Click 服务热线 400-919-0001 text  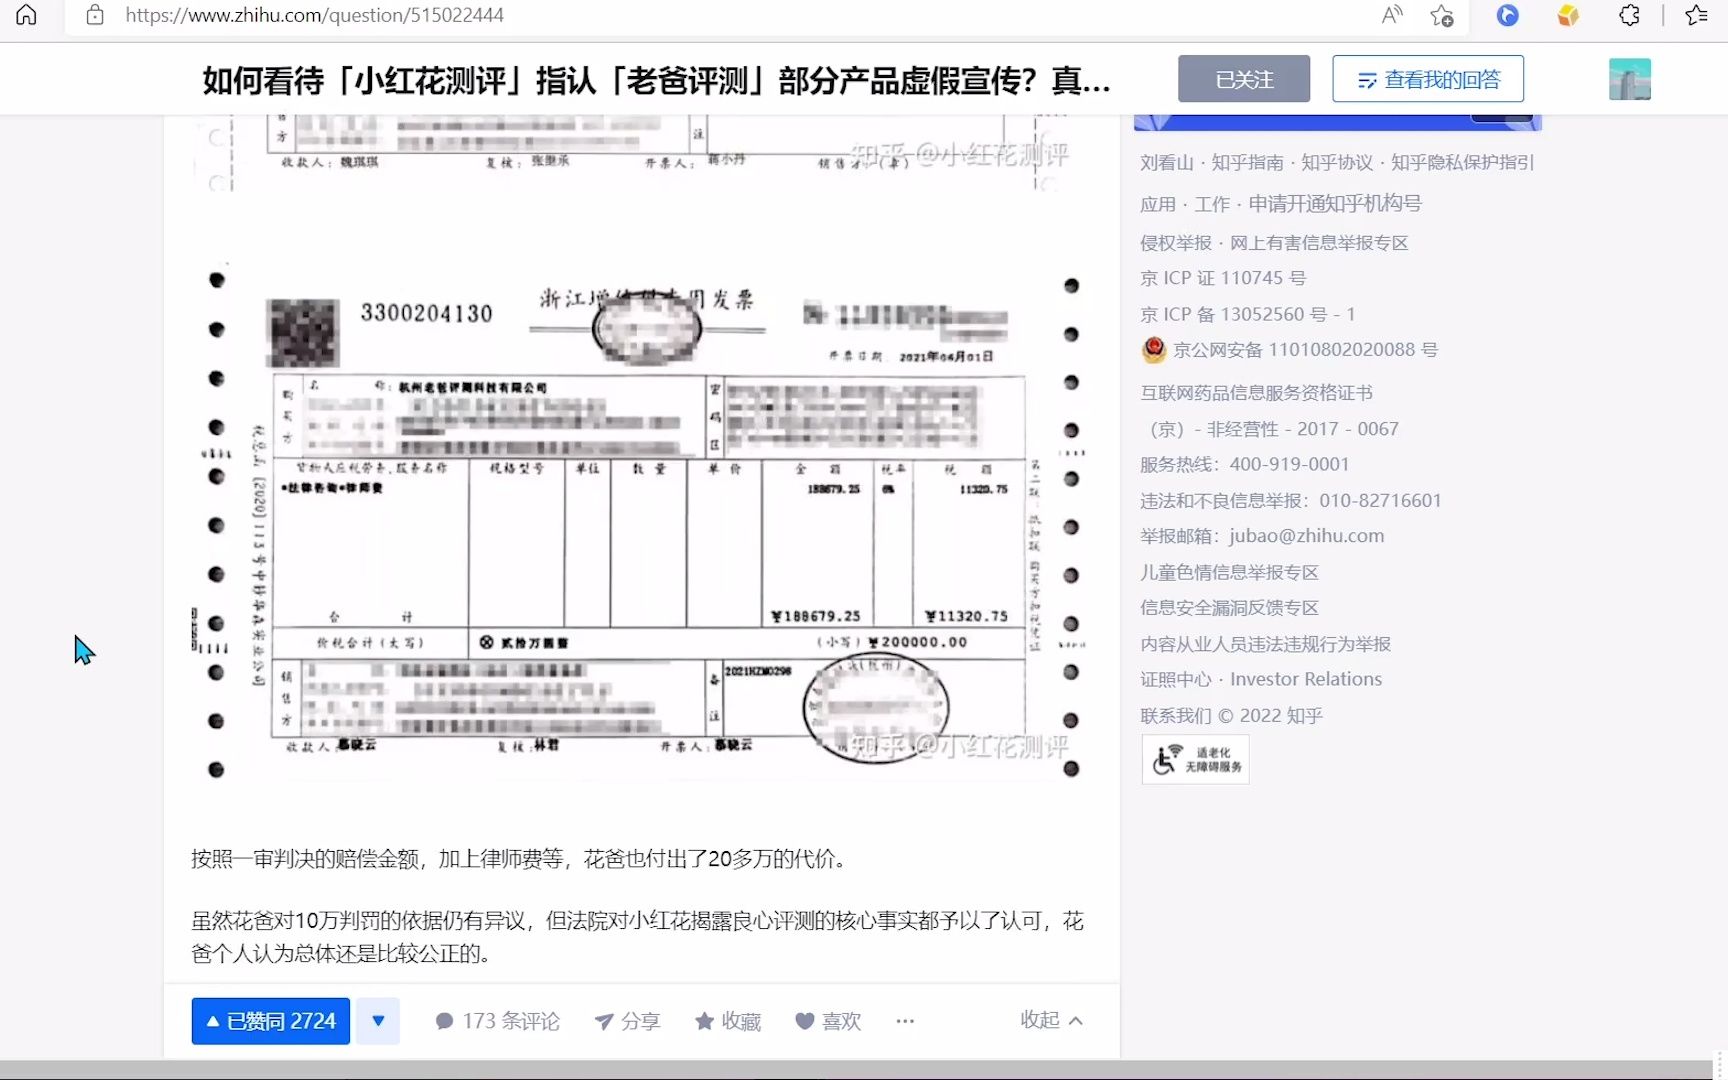tap(1245, 464)
